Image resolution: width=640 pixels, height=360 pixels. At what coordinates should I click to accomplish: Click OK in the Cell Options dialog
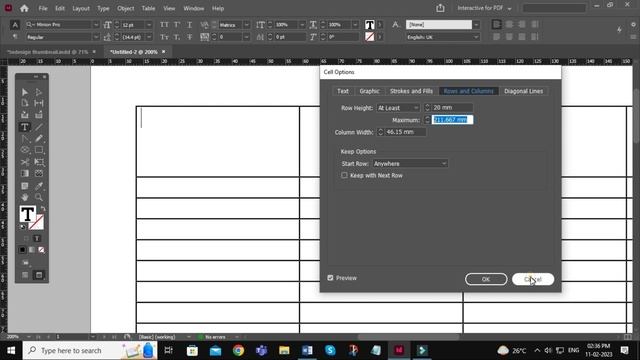[486, 279]
